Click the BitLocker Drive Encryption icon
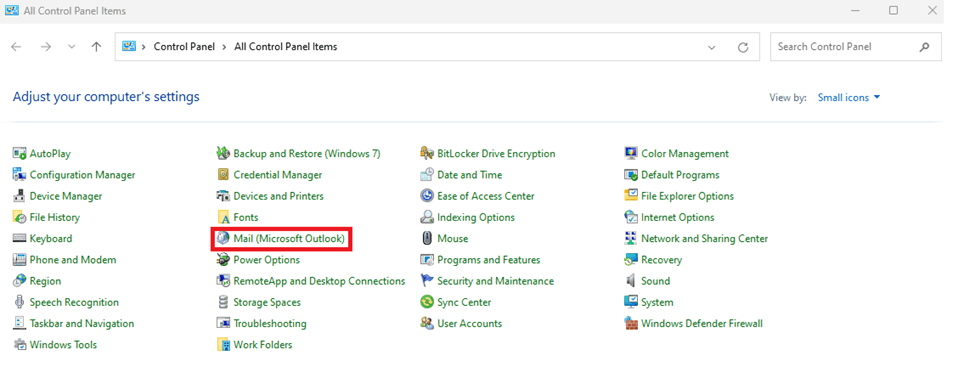975x378 pixels. [427, 154]
